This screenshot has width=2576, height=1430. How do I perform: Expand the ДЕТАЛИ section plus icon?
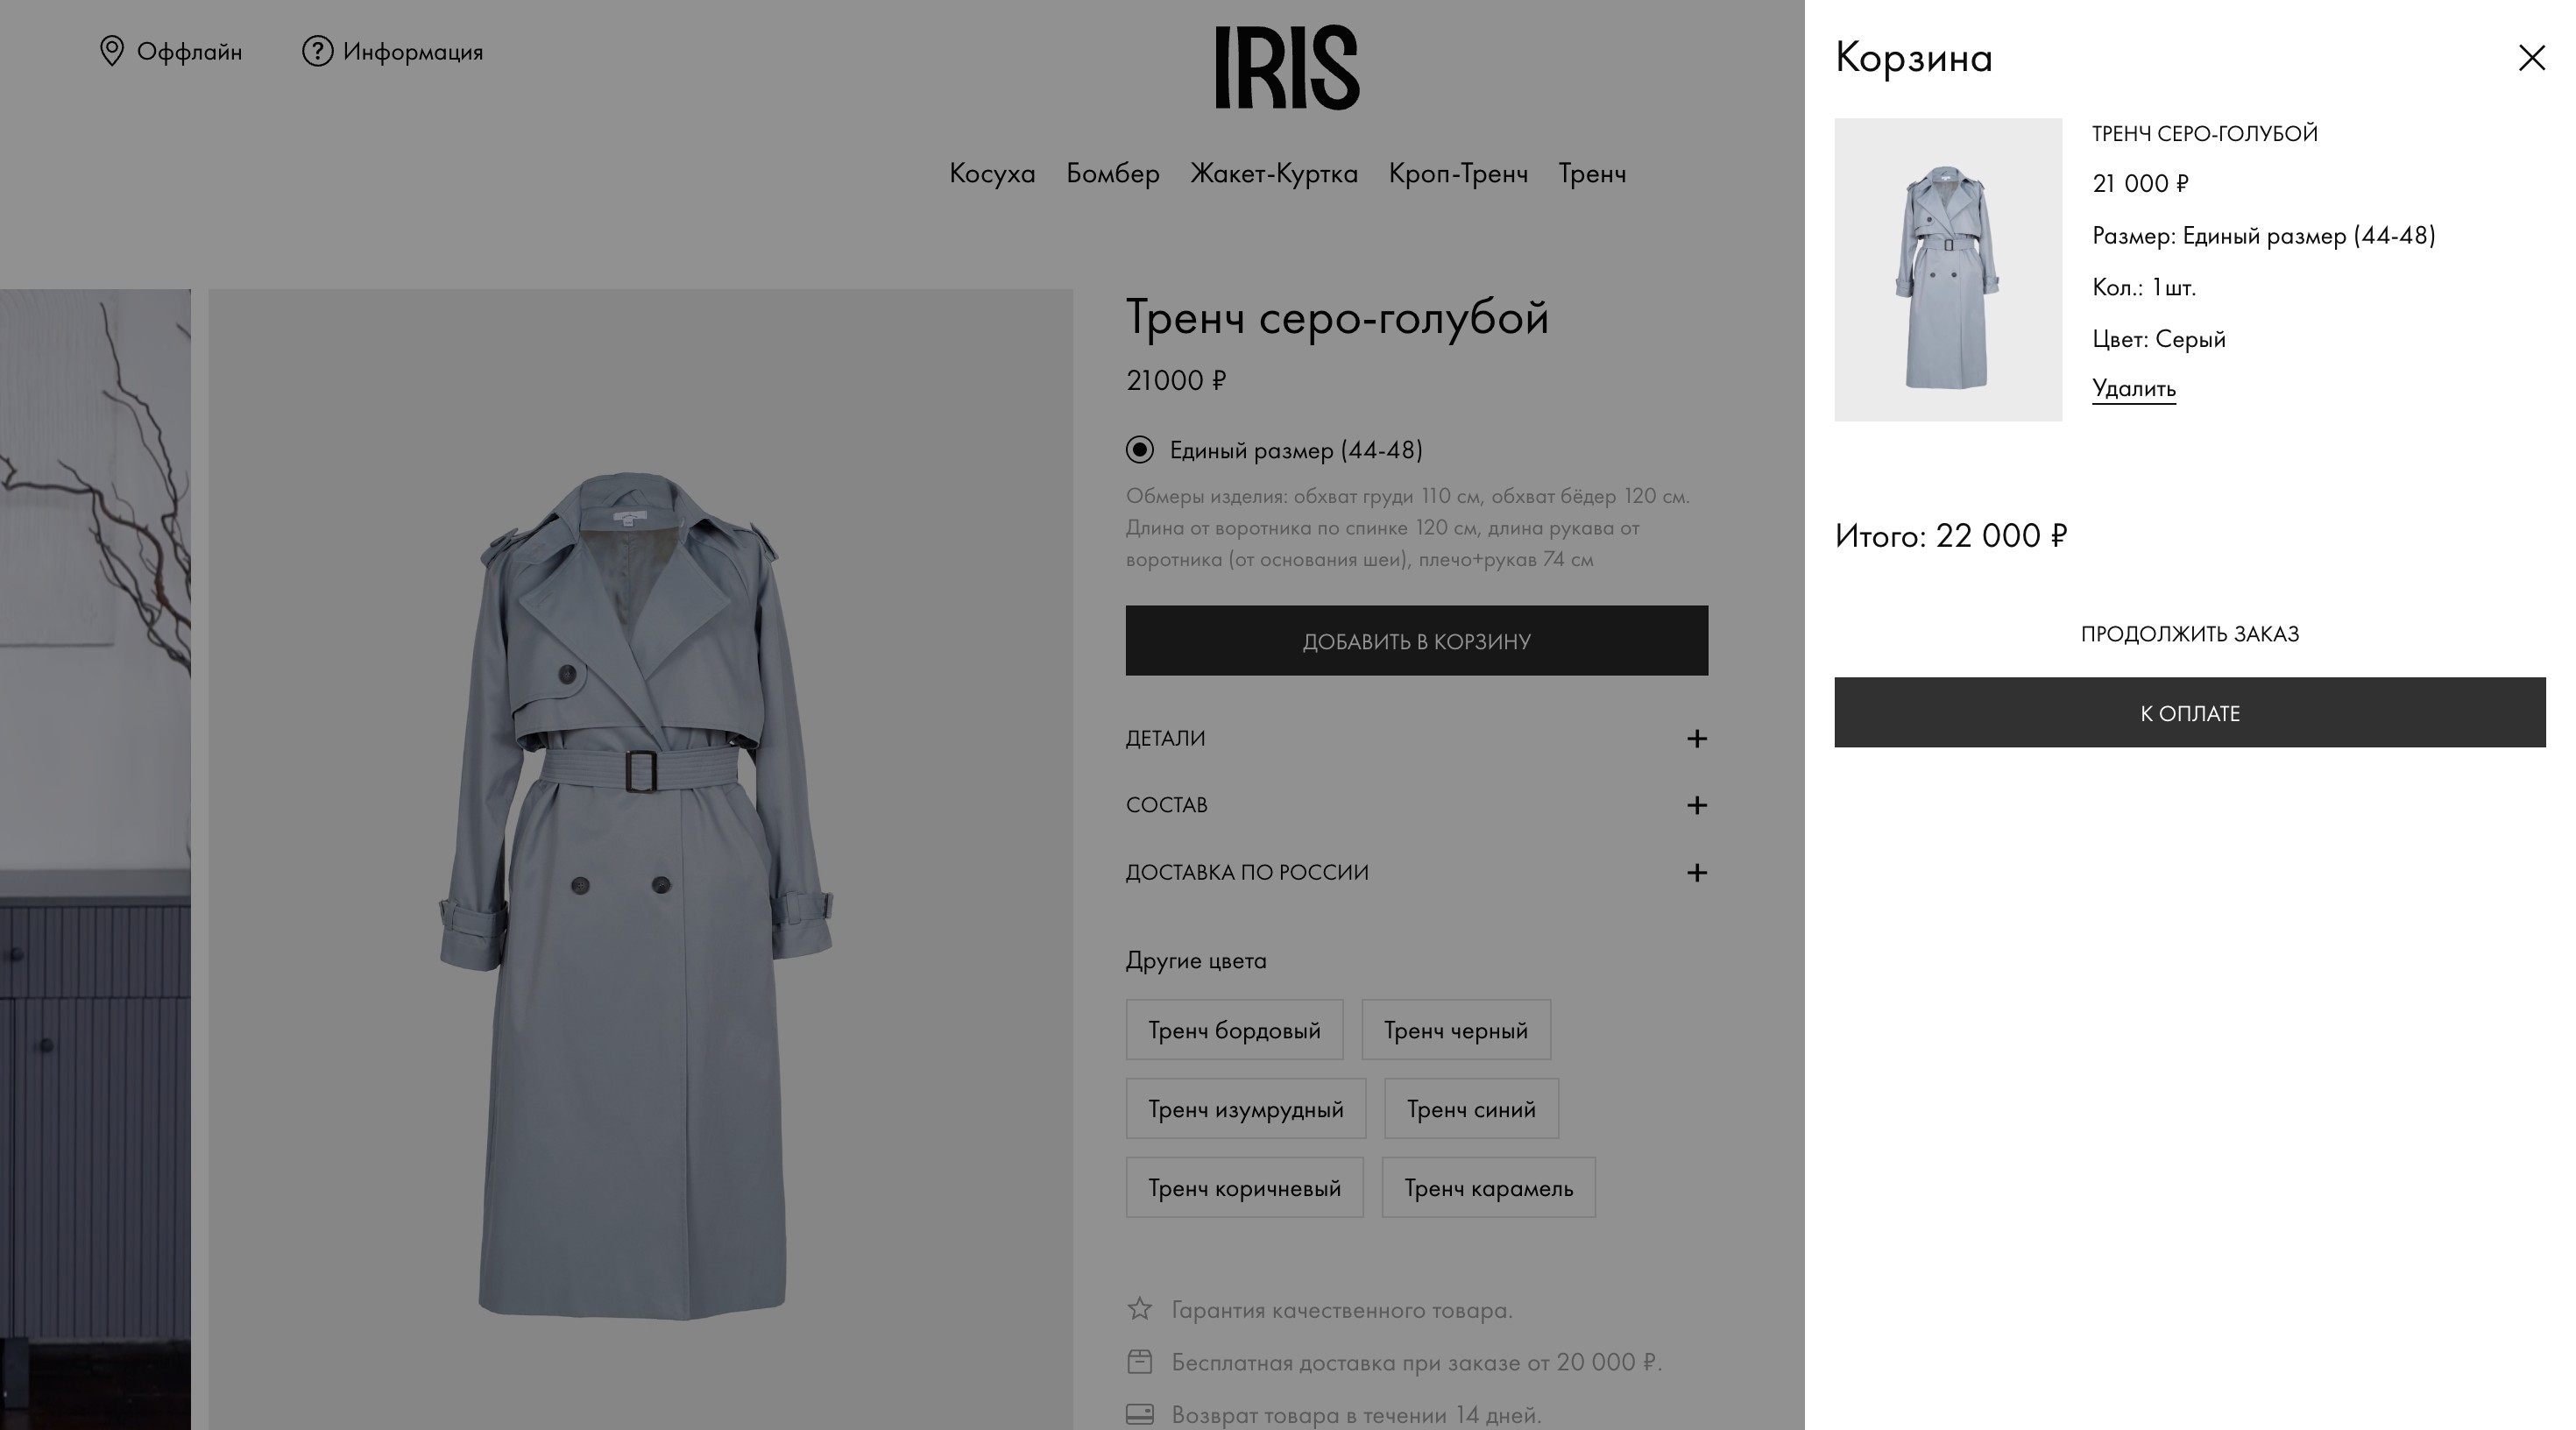tap(1696, 739)
